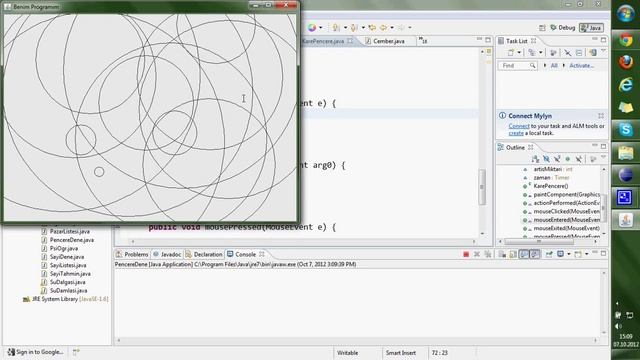The image size is (640, 360).
Task: Open the Problems tab
Action: pyautogui.click(x=132, y=254)
